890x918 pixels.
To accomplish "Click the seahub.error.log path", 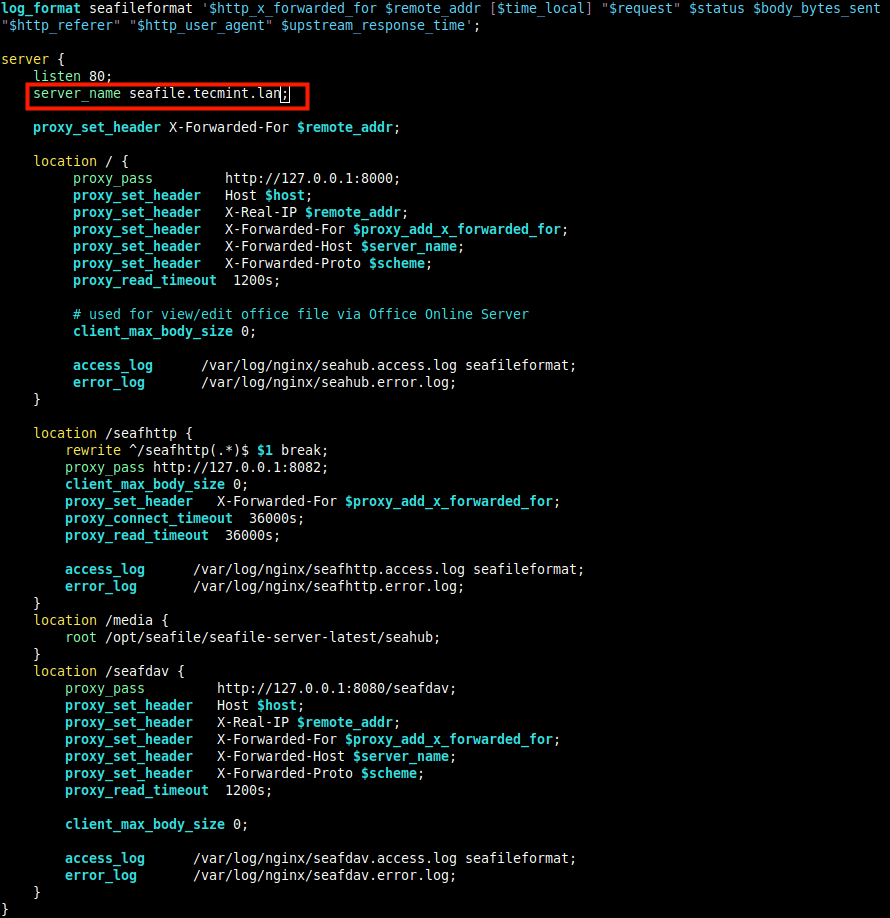I will click(x=328, y=383).
